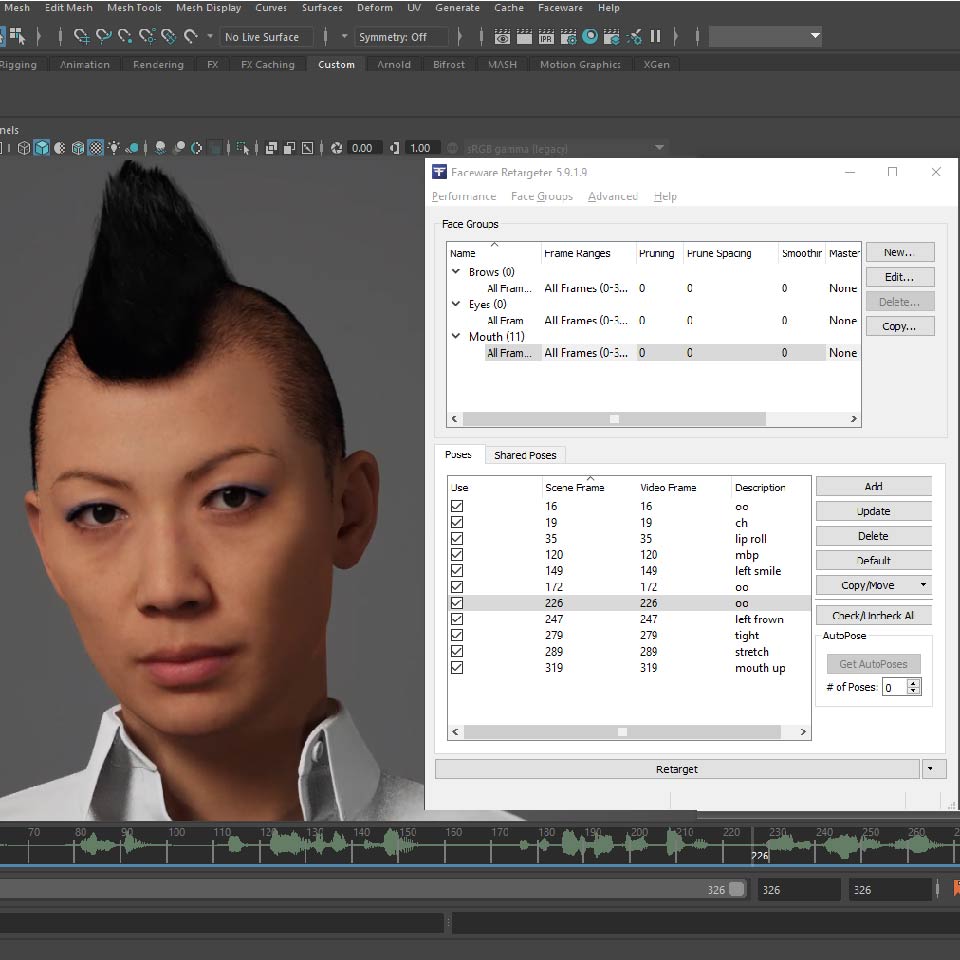Toggle the 'mouth up' pose checkbox
This screenshot has height=960, width=960.
pos(457,668)
